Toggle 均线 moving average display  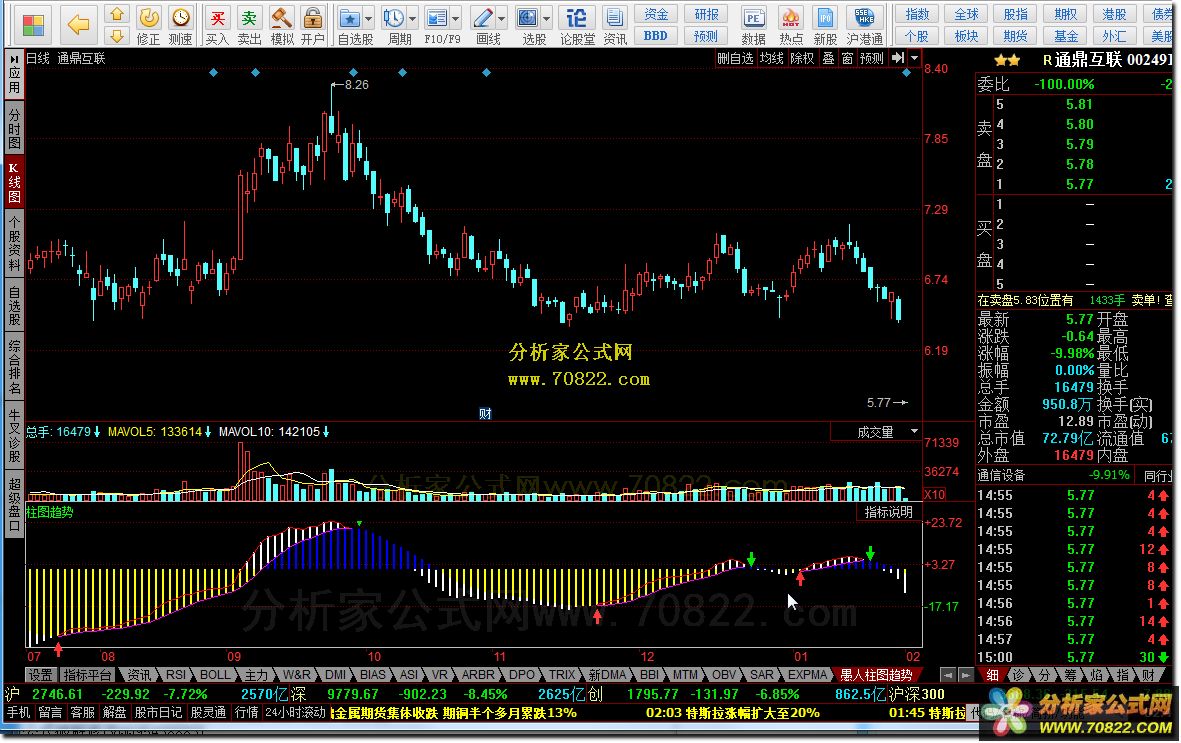771,58
